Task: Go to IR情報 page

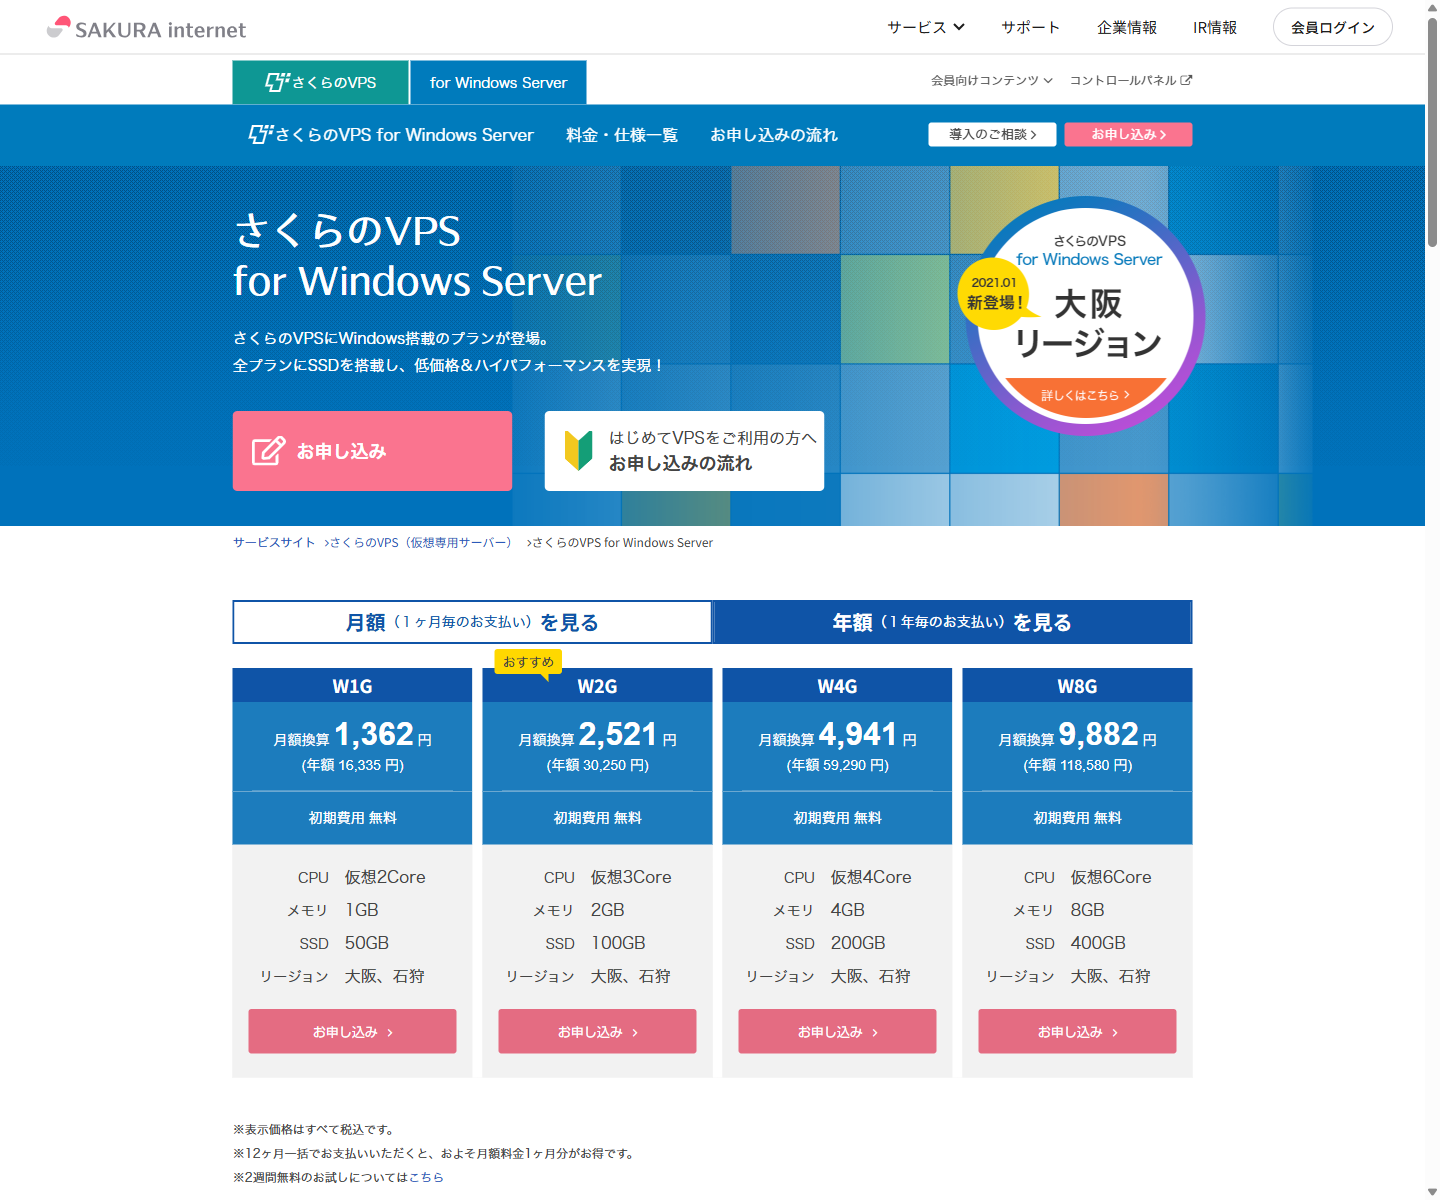Action: pyautogui.click(x=1215, y=27)
